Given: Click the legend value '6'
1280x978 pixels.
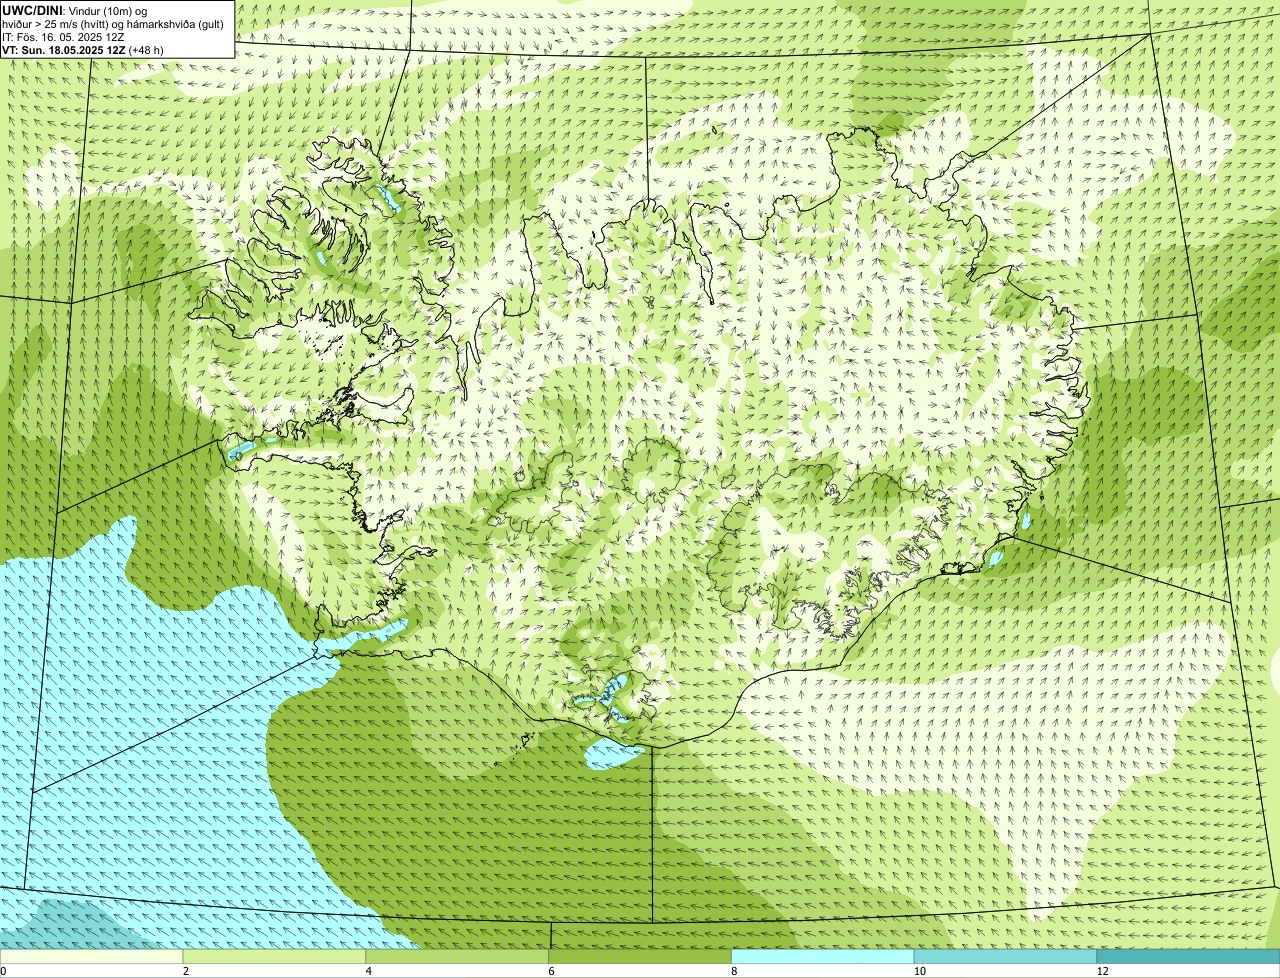Looking at the screenshot, I should (x=552, y=971).
